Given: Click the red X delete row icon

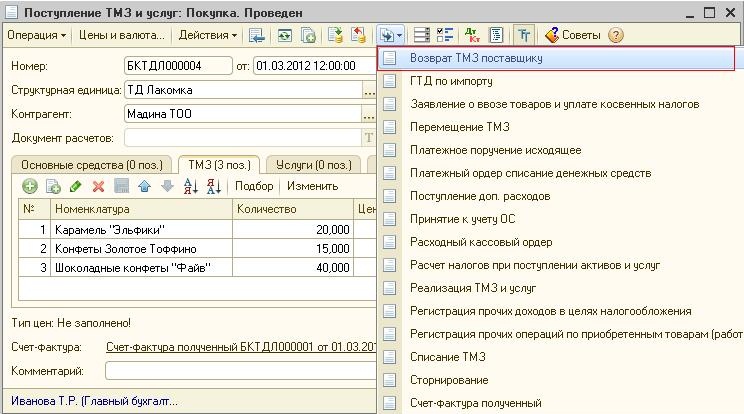Looking at the screenshot, I should (98, 186).
